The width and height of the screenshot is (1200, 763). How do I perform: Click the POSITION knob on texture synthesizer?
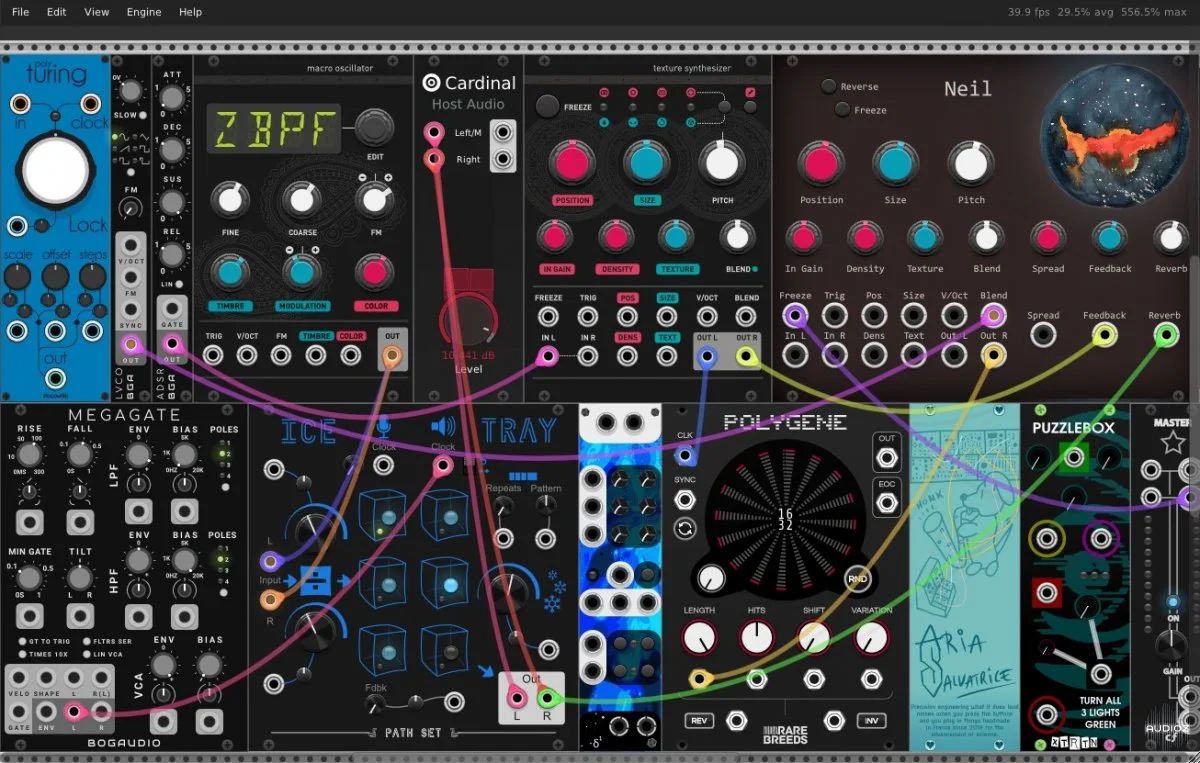(x=573, y=162)
